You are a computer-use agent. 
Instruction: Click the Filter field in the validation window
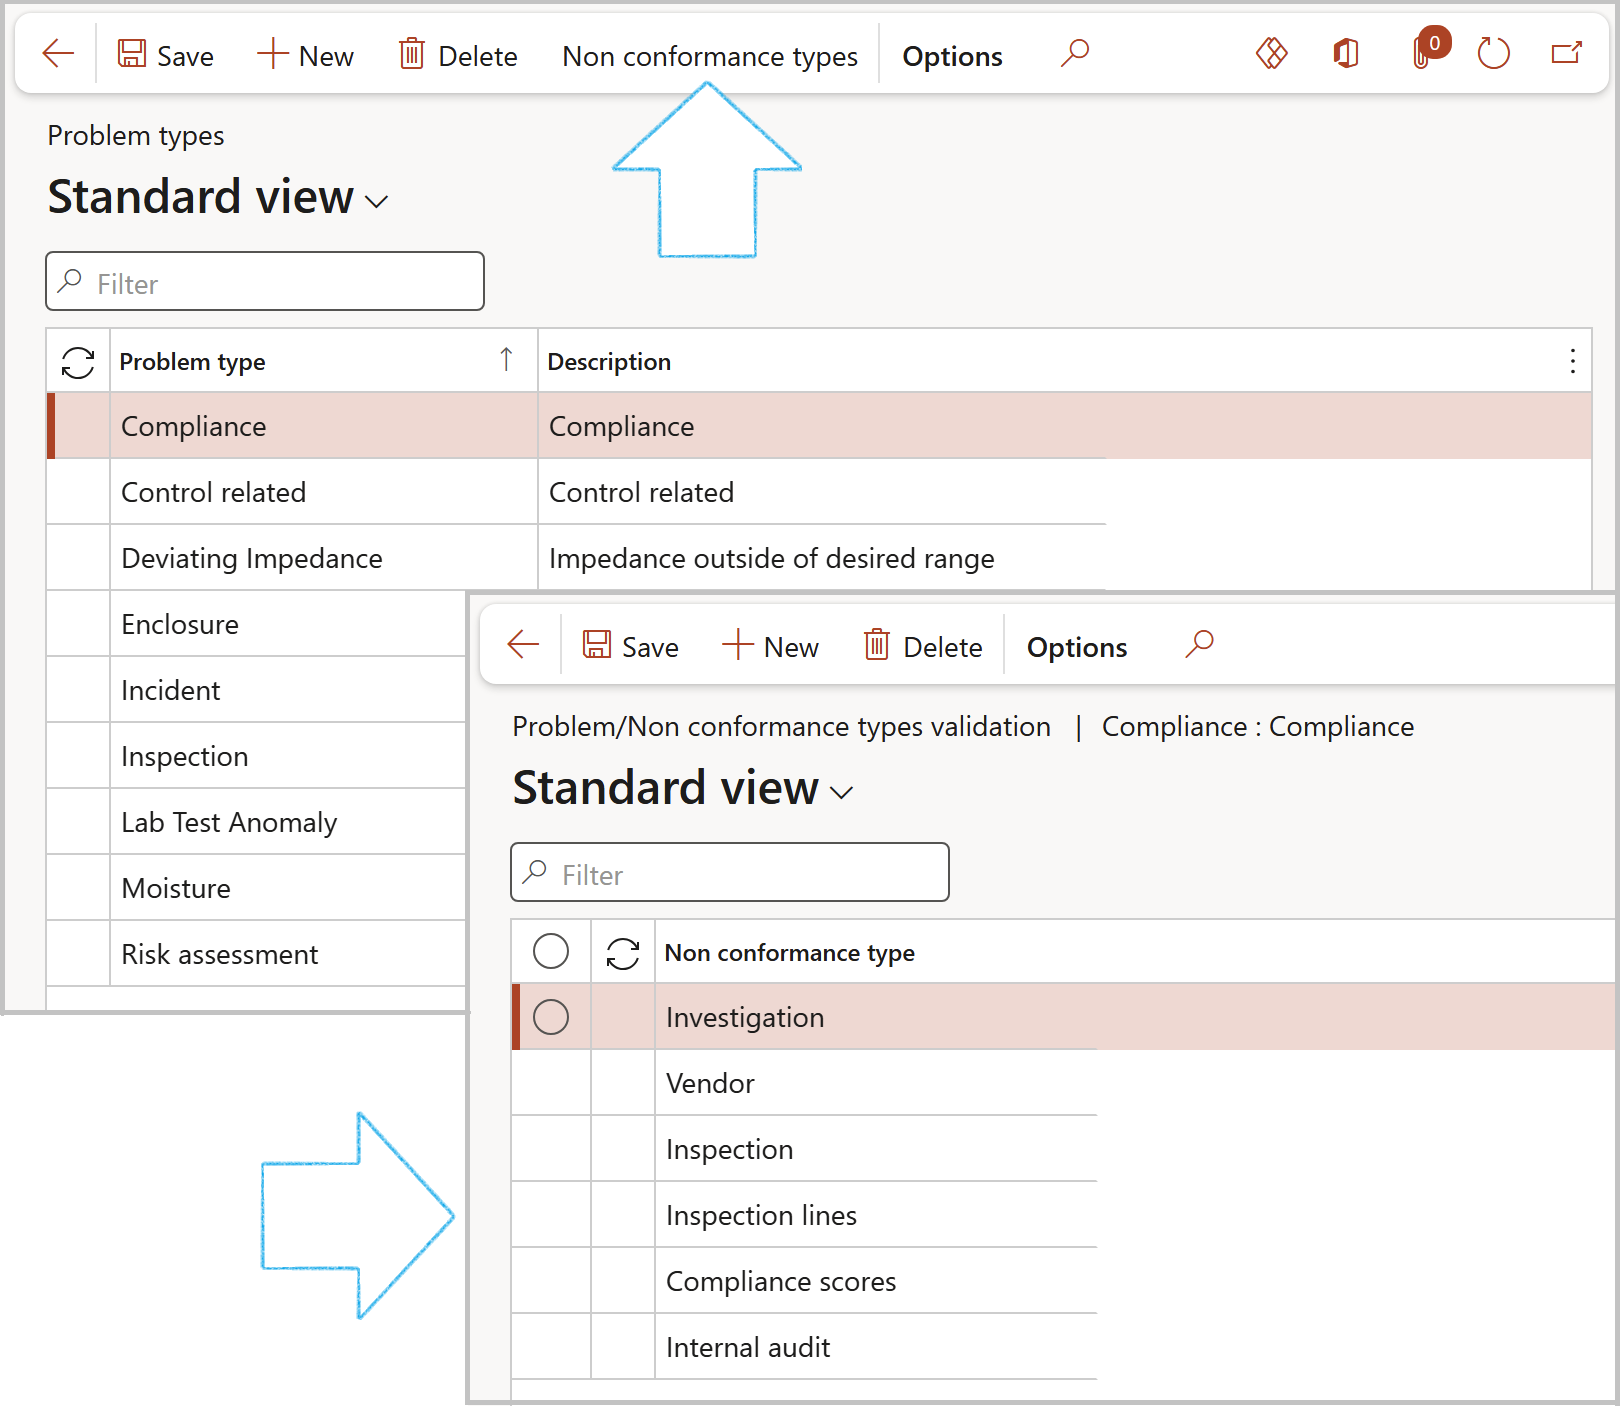(730, 873)
